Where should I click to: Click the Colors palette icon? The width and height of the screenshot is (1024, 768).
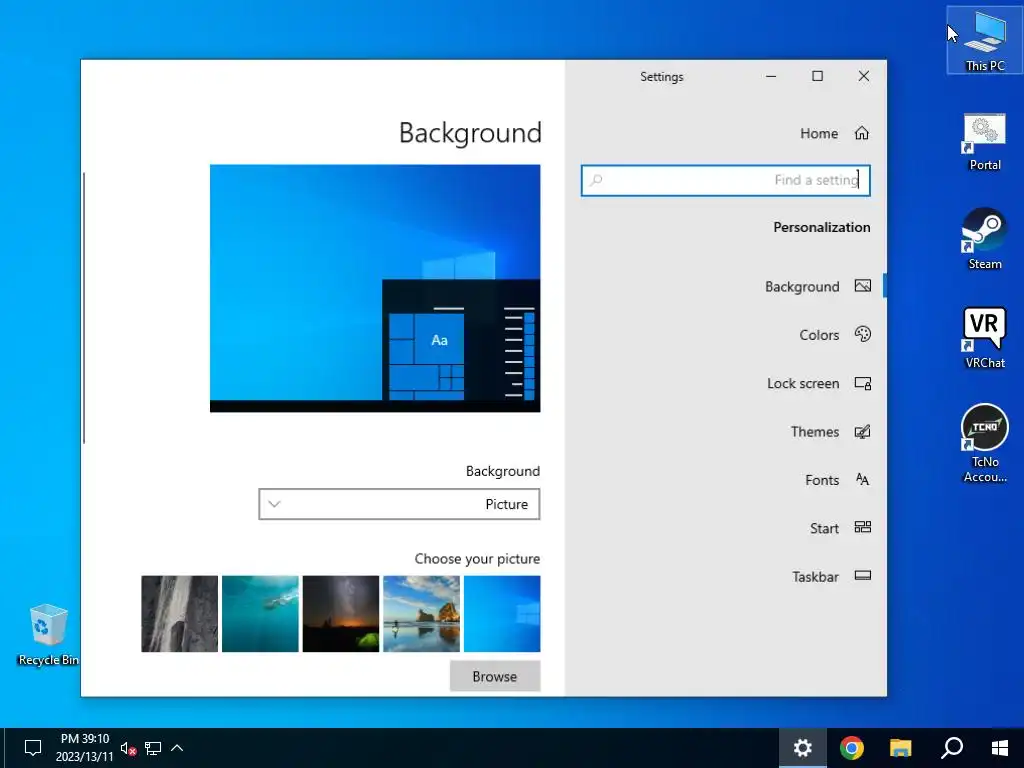(863, 334)
